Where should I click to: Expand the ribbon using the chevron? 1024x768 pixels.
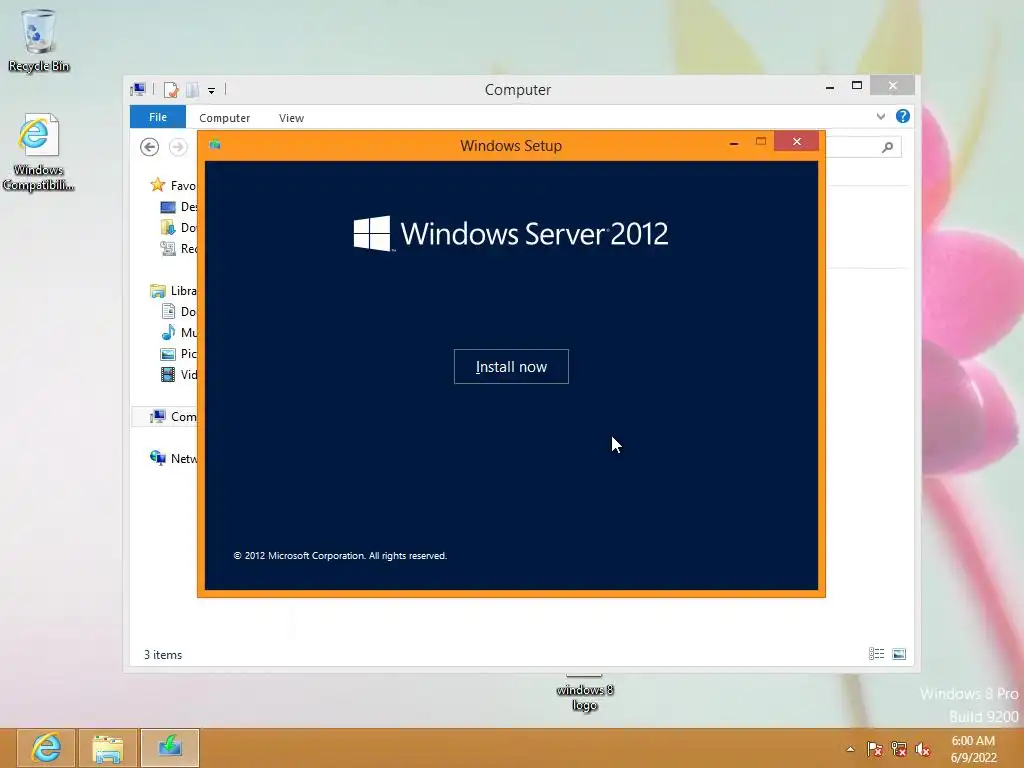coord(880,116)
